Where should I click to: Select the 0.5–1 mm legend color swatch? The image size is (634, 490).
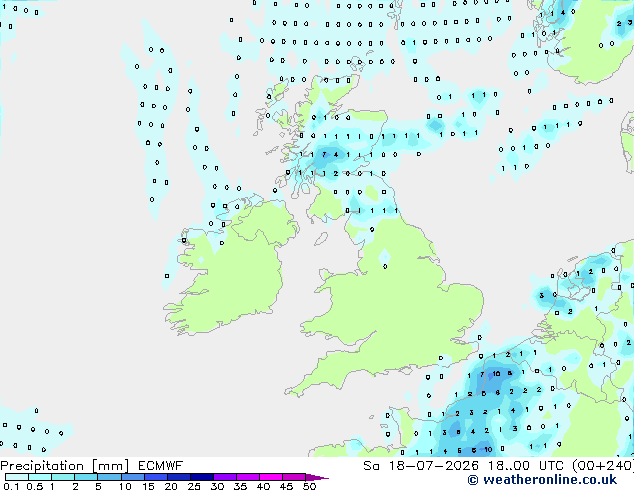click(x=40, y=477)
